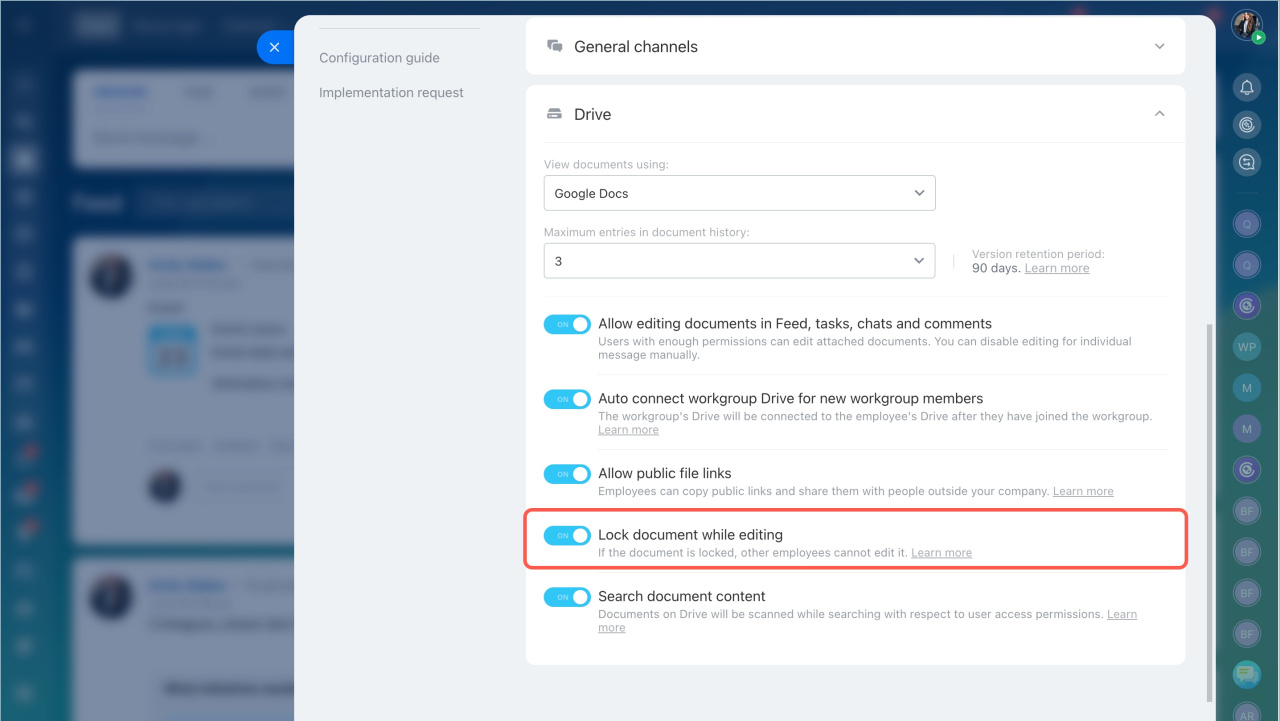The height and width of the screenshot is (721, 1280).
Task: Select Implementation request menu item
Action: tap(391, 93)
